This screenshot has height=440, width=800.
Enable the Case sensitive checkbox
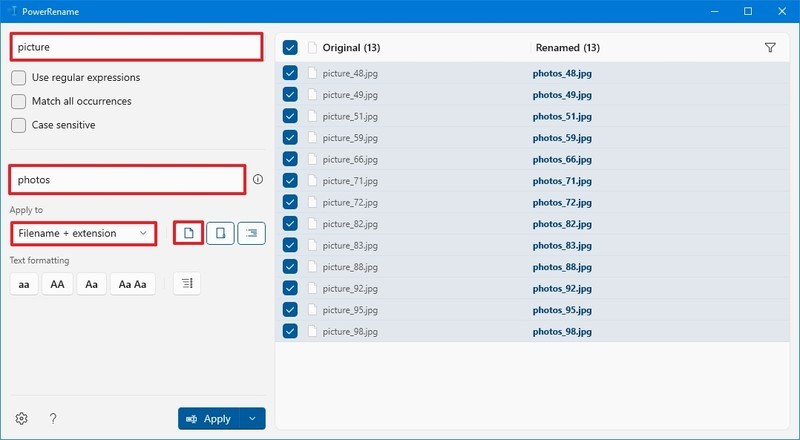click(19, 125)
